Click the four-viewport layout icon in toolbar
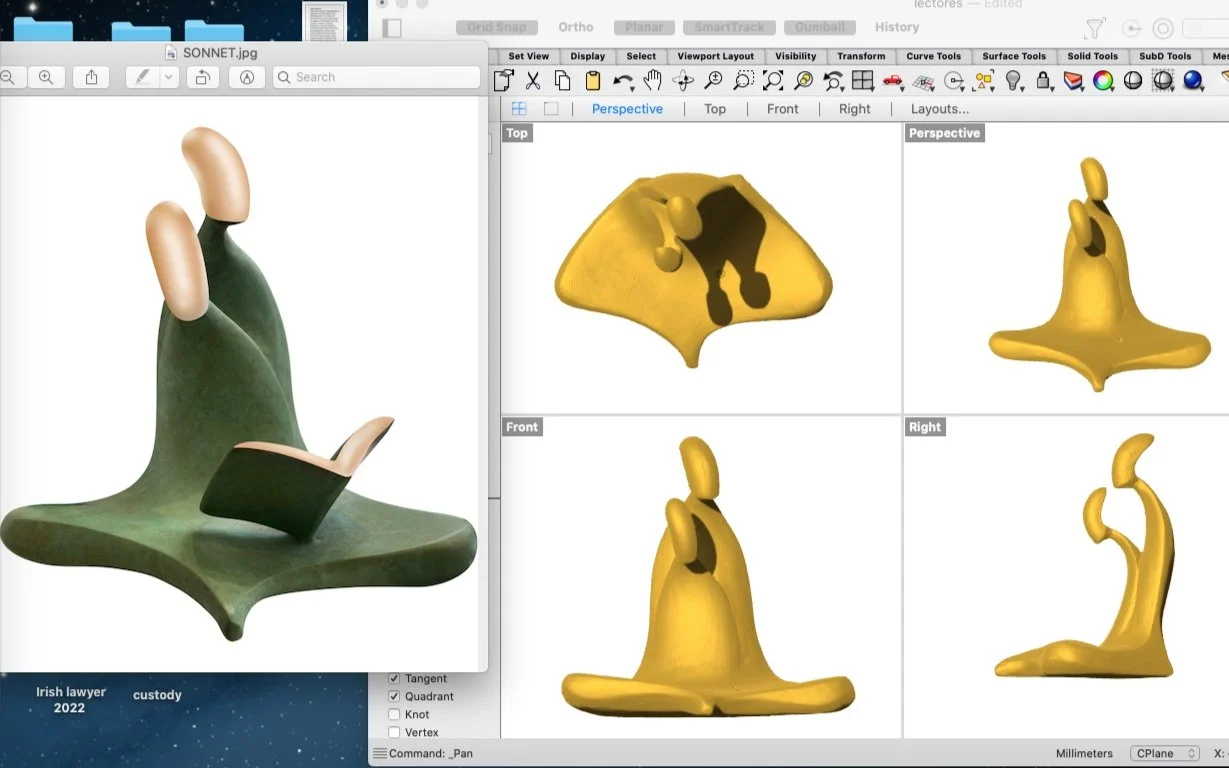 [x=863, y=81]
